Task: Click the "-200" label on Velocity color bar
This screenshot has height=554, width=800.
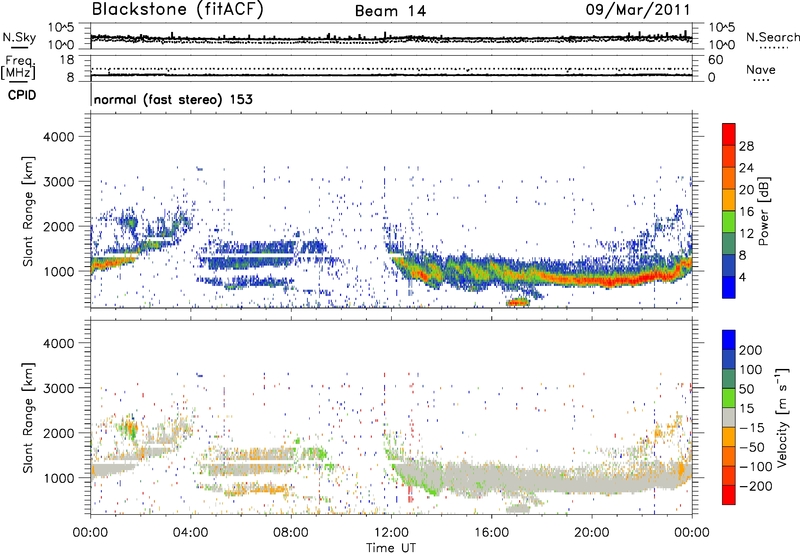Action: pos(754,486)
